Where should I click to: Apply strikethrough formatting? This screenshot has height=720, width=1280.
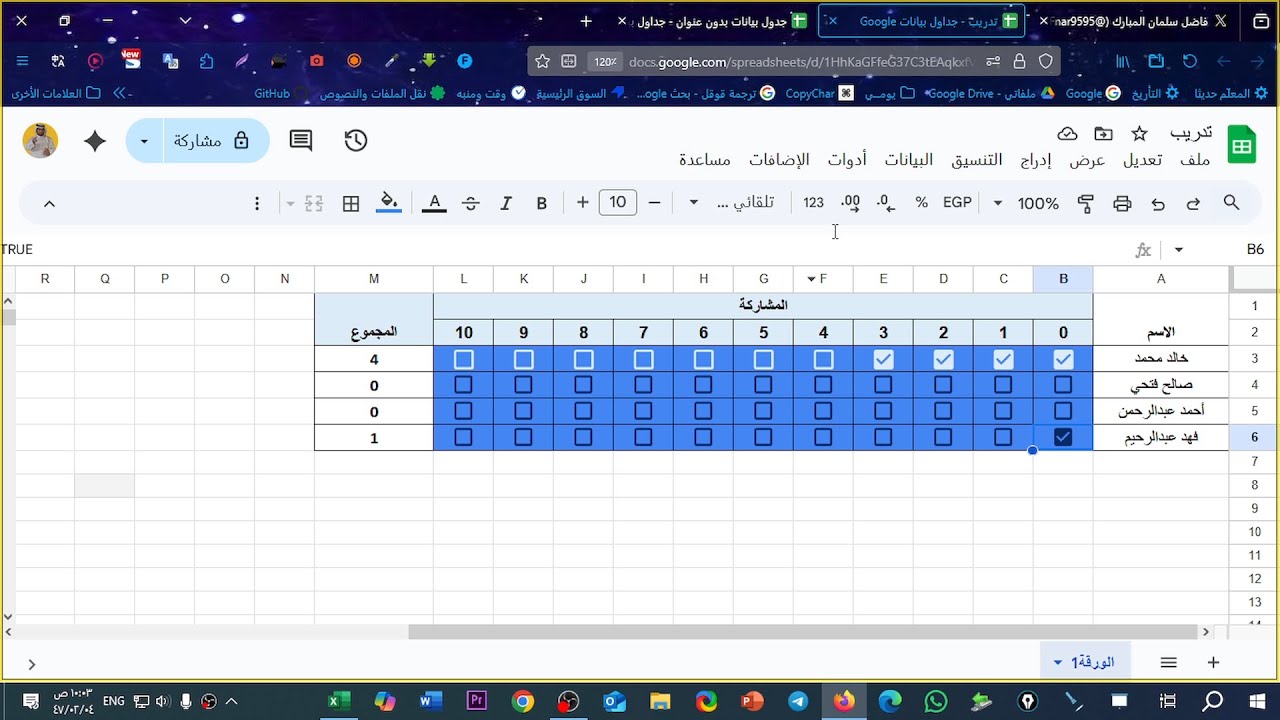coord(471,203)
